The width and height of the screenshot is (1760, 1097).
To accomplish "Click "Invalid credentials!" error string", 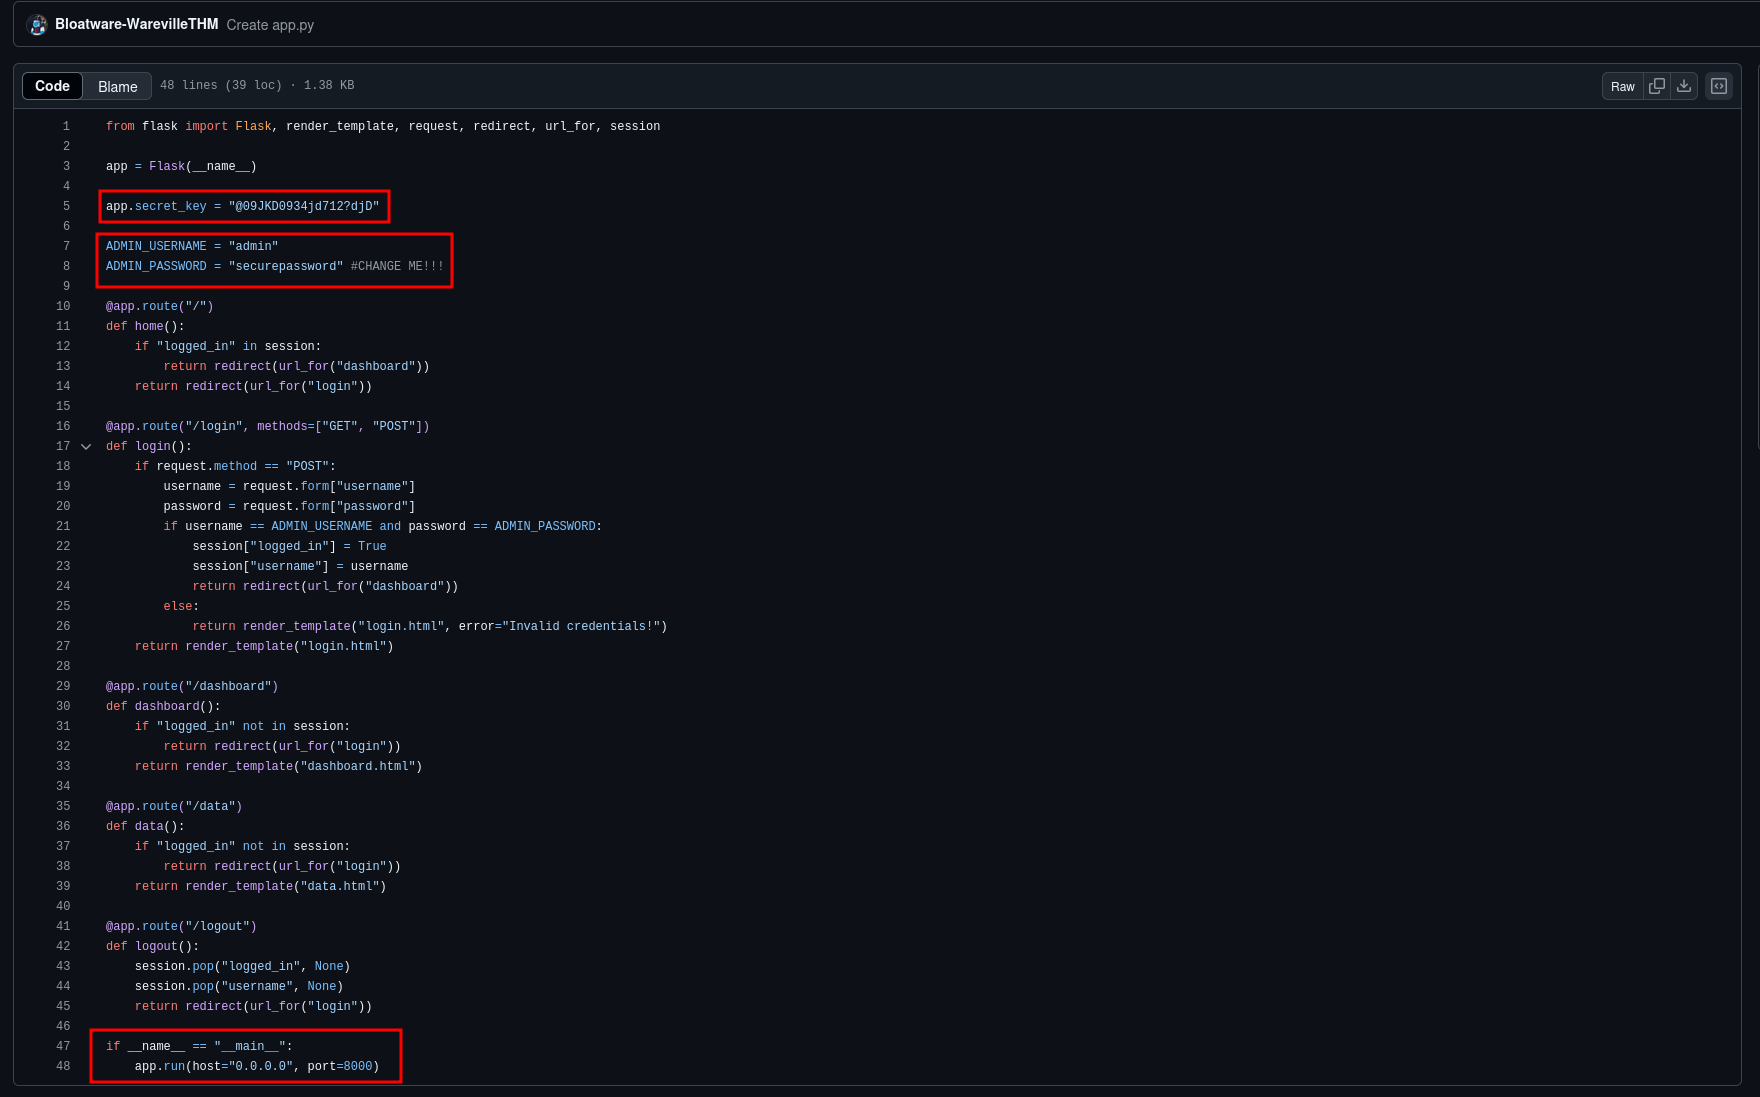I will coord(581,627).
